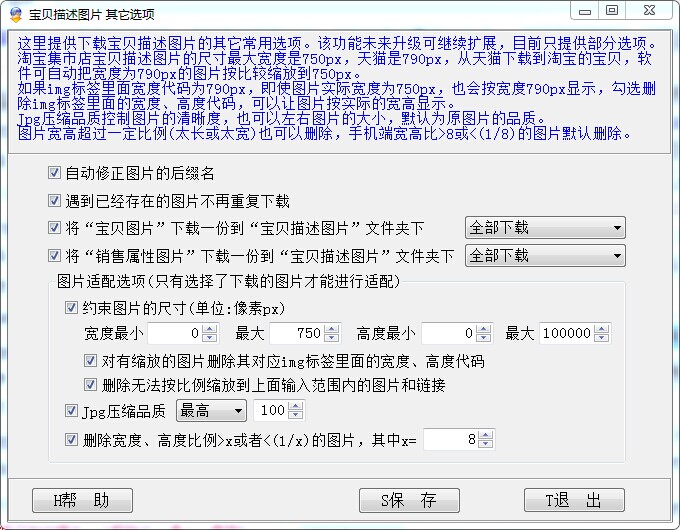Decrease 高度 最大 100000 with down arrow
Viewport: 680px width, 530px height.
pos(603,338)
